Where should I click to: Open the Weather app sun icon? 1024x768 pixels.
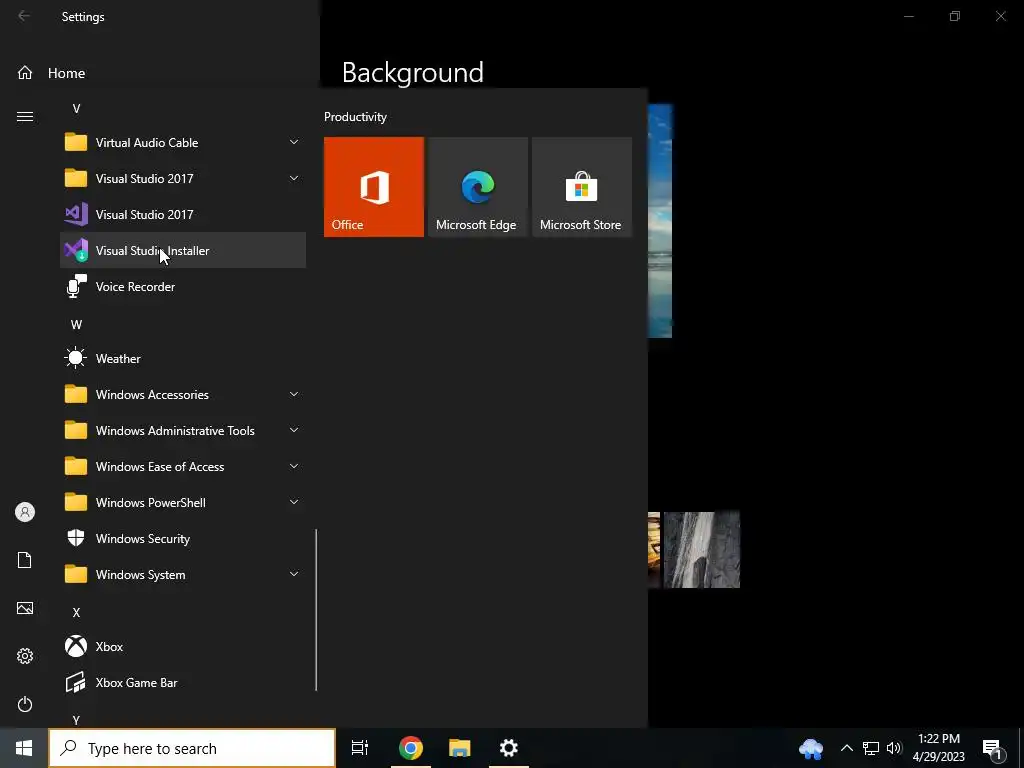[x=76, y=358]
